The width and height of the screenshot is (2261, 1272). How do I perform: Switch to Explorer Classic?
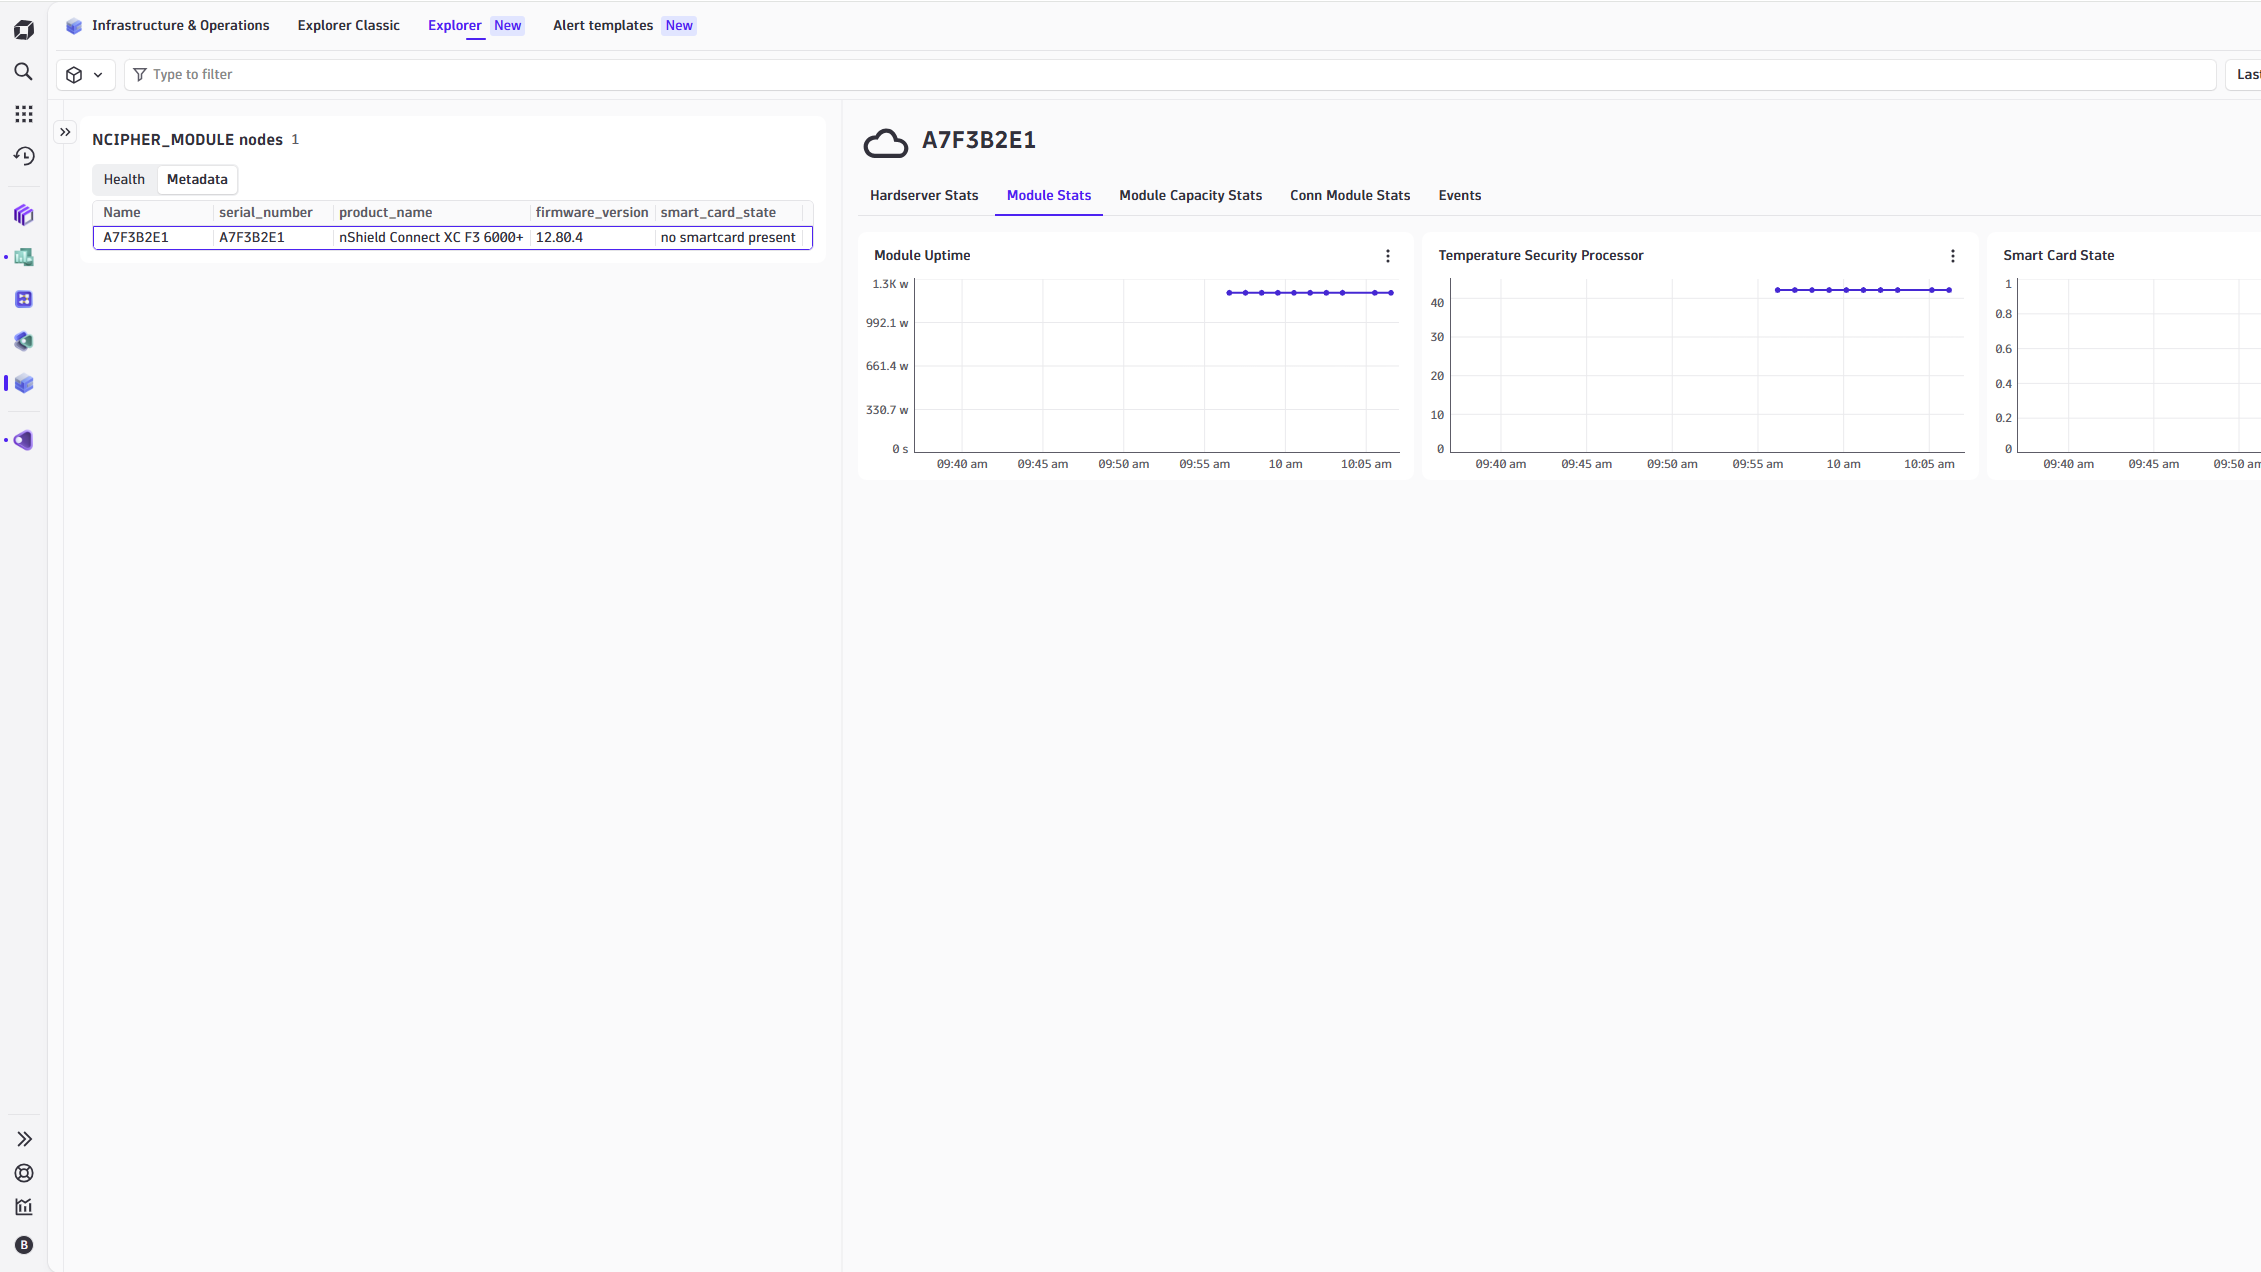pyautogui.click(x=348, y=26)
